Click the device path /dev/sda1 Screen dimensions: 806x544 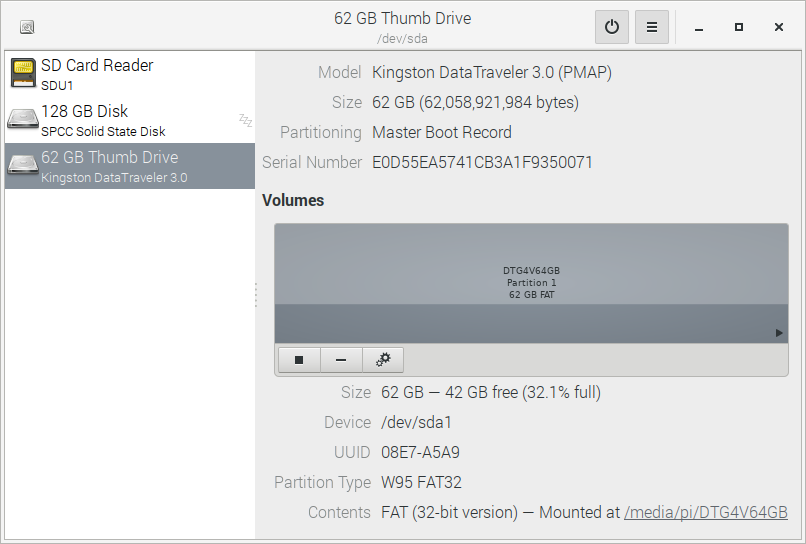pyautogui.click(x=416, y=423)
